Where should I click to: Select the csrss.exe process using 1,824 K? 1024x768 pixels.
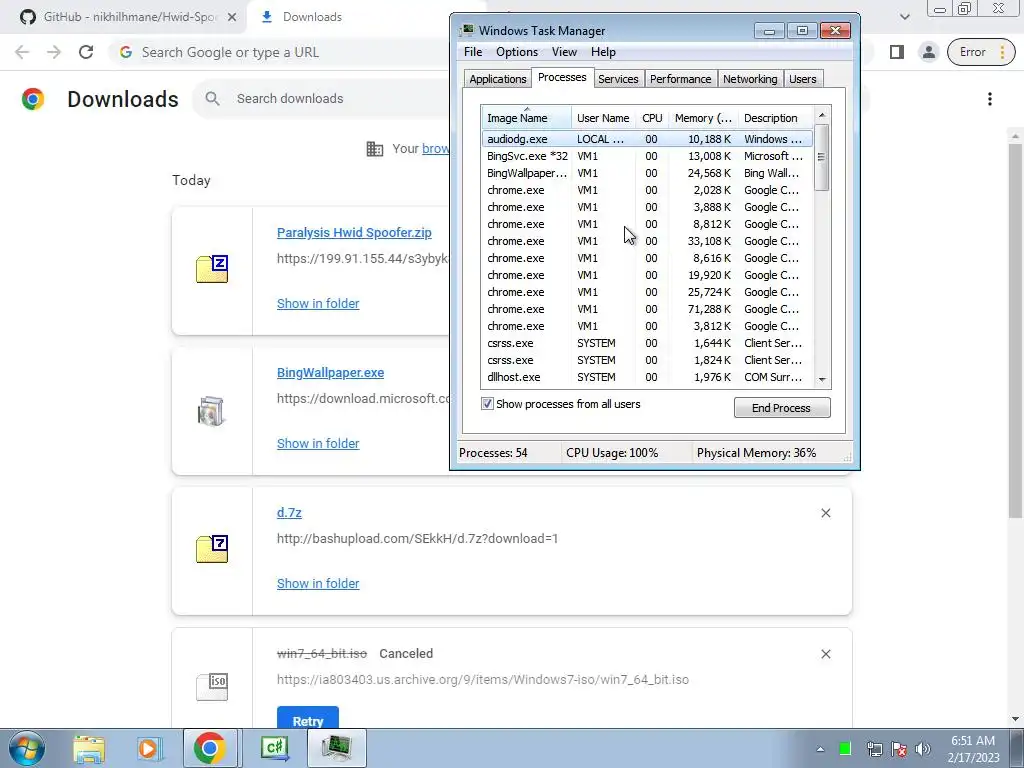tap(647, 360)
